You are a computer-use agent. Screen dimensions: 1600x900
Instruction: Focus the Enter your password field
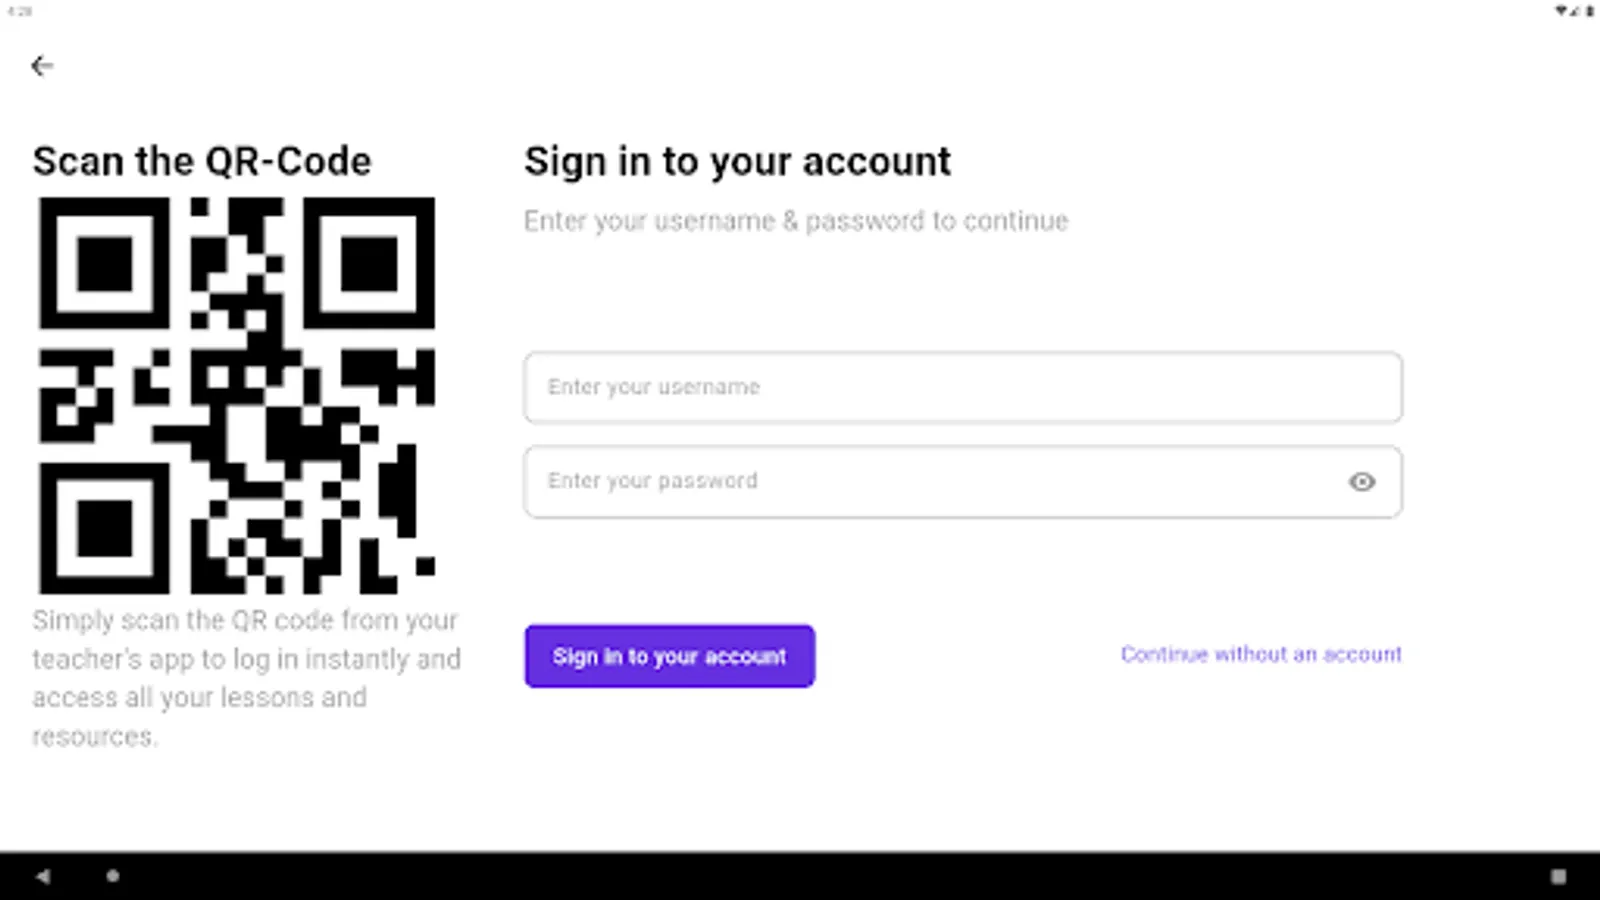[x=930, y=482]
